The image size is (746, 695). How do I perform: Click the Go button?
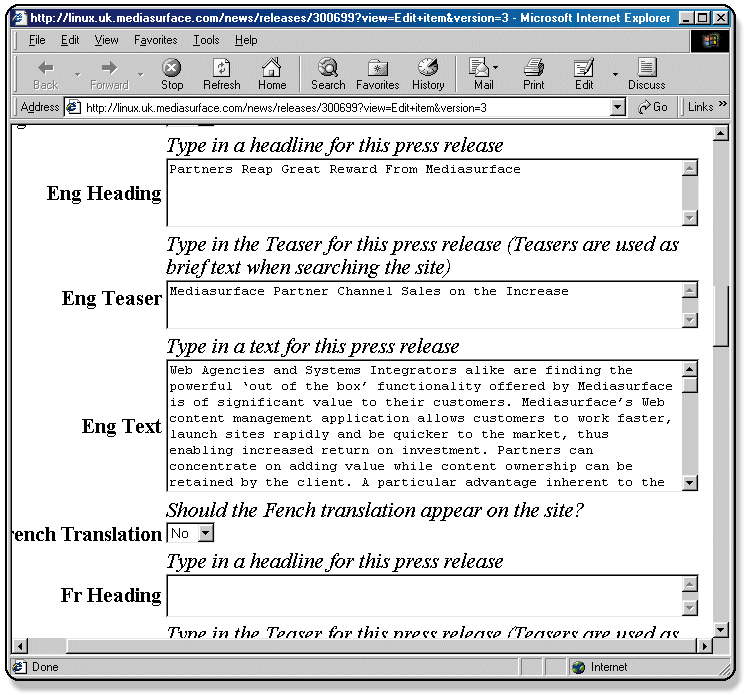[653, 108]
